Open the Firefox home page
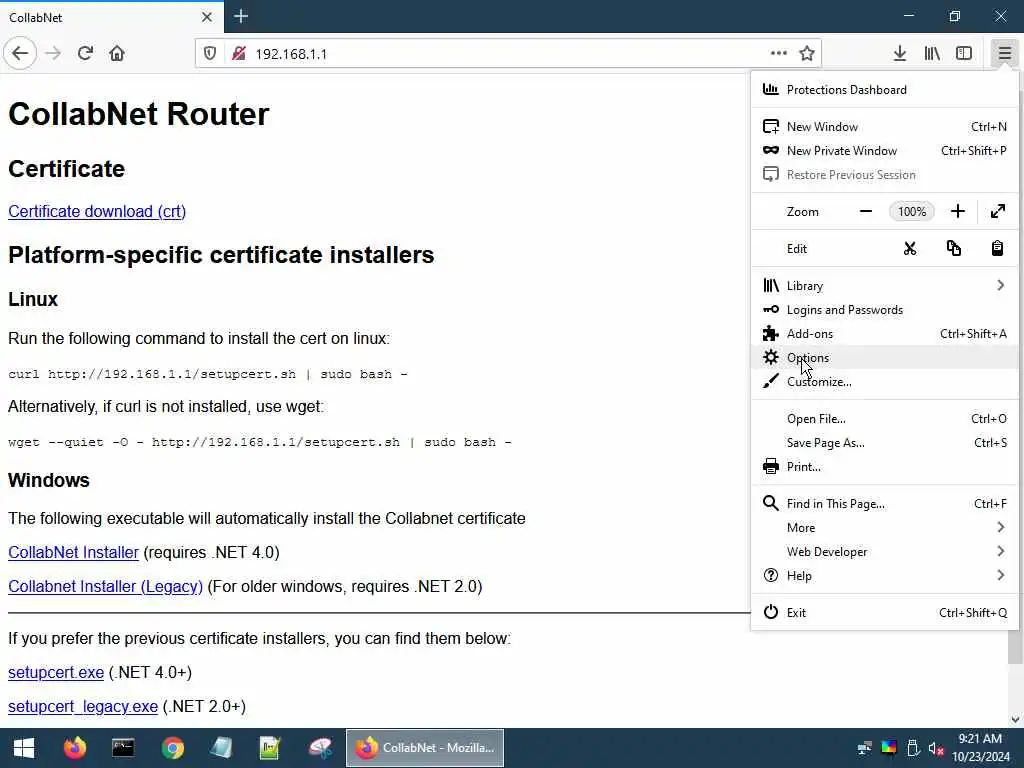This screenshot has width=1024, height=768. pos(117,53)
